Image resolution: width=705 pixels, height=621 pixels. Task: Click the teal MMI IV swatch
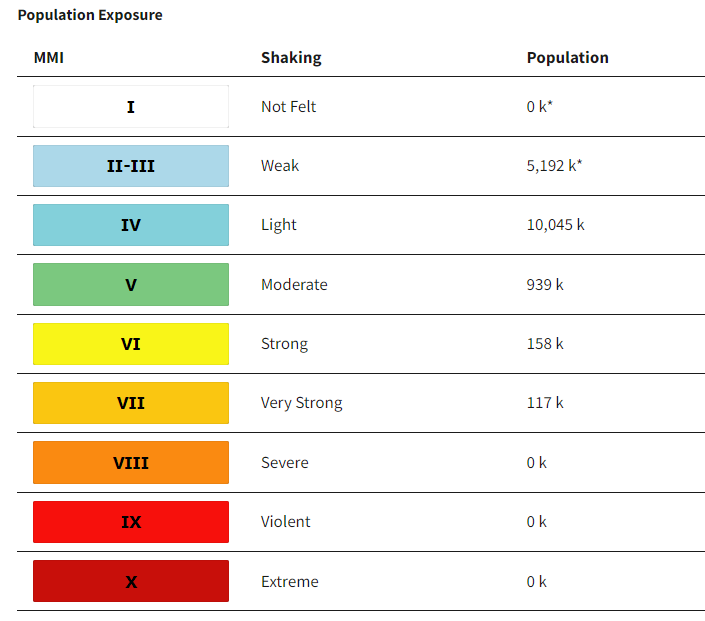coord(131,225)
